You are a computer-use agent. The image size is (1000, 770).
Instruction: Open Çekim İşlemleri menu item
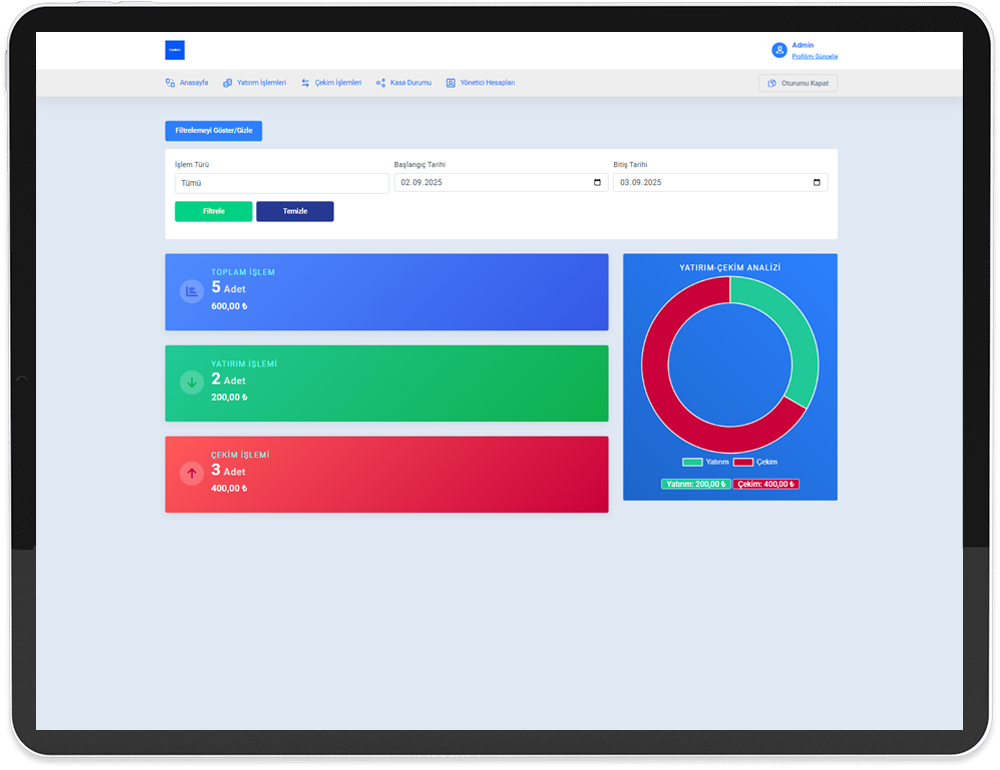click(x=332, y=83)
